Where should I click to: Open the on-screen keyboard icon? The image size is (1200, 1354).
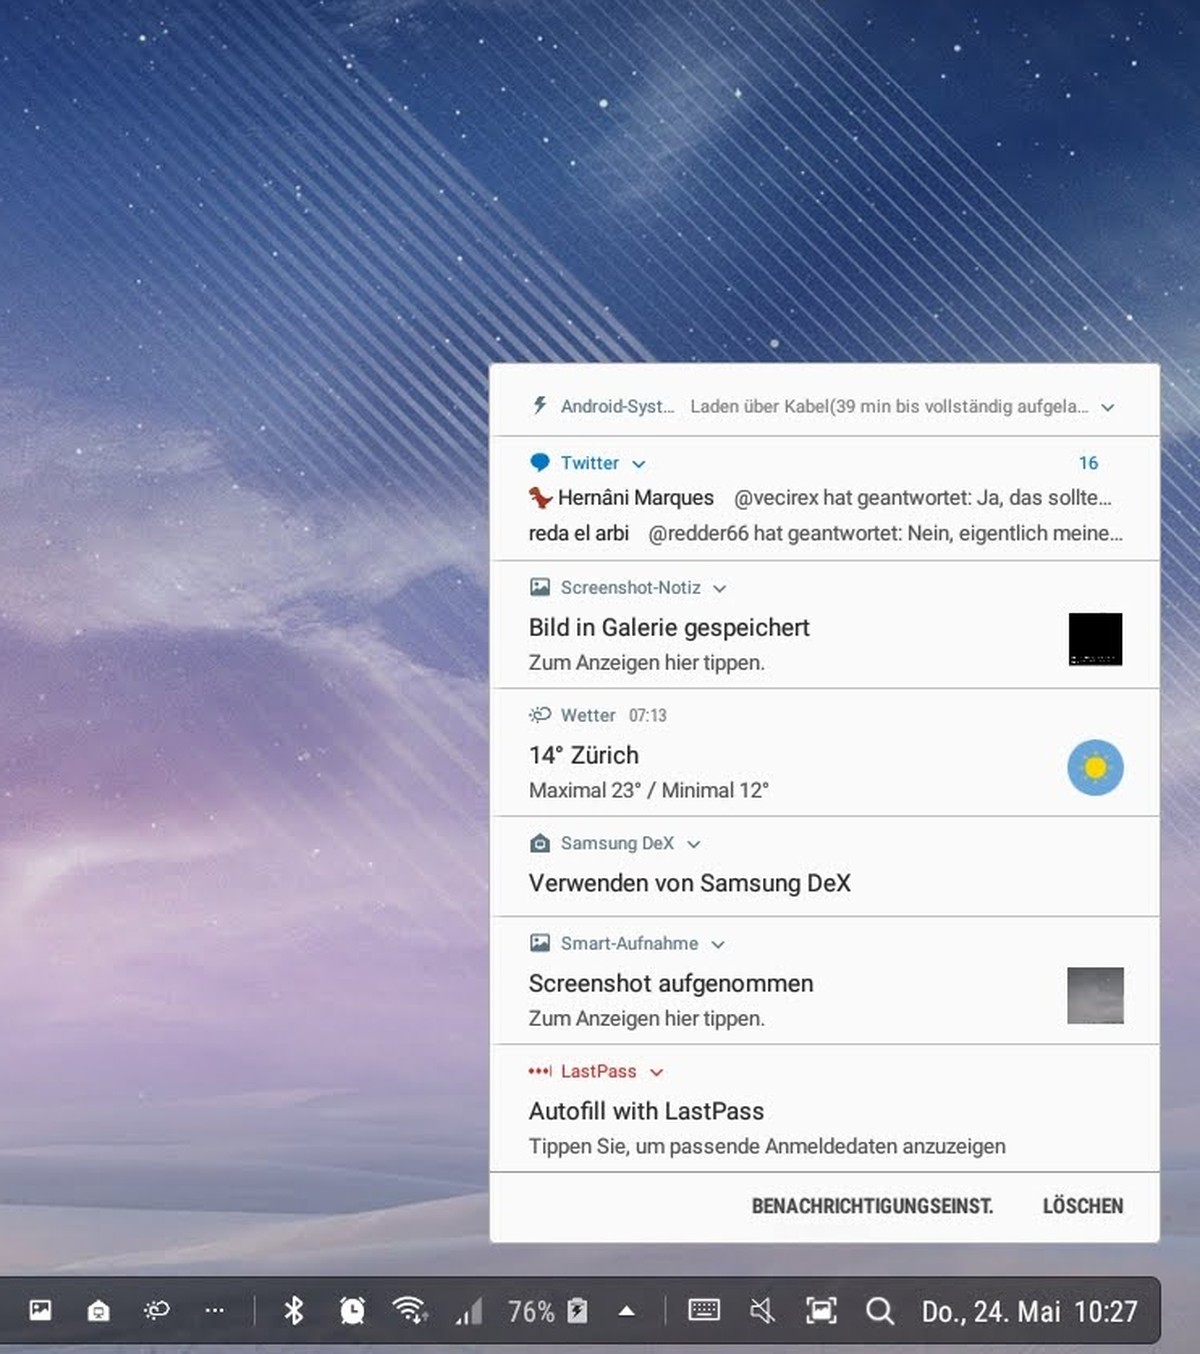click(x=704, y=1310)
